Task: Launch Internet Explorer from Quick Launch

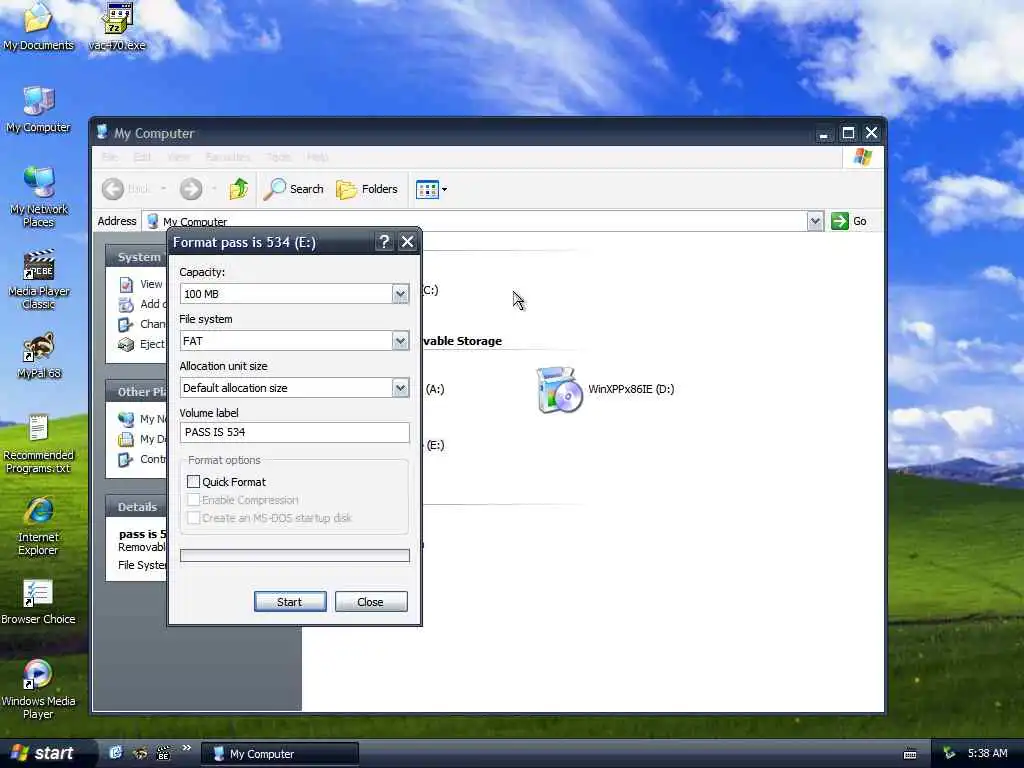Action: [116, 753]
